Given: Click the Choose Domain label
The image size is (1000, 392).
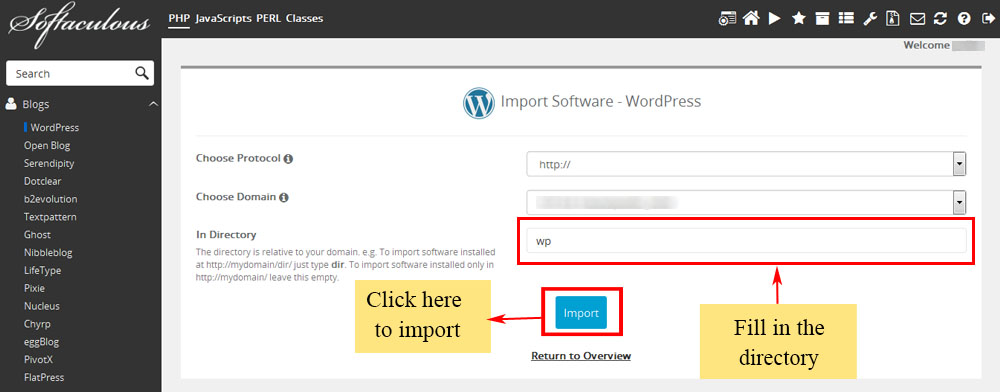Looking at the screenshot, I should tap(236, 197).
